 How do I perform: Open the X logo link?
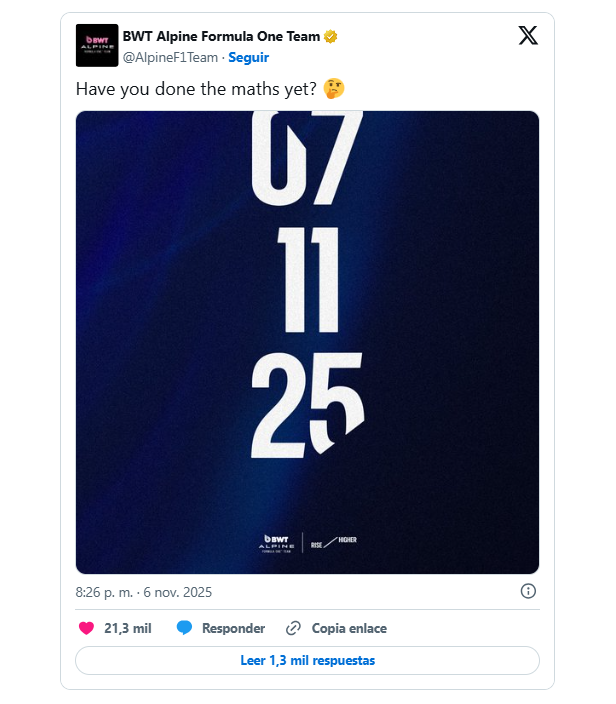click(x=528, y=36)
